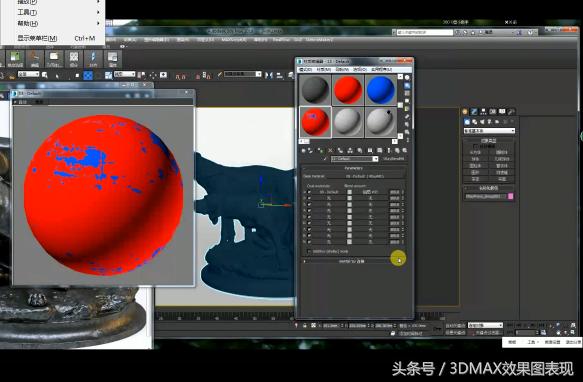This screenshot has width=583, height=382.
Task: Toggle third coat material checkbox
Action: click(x=309, y=205)
